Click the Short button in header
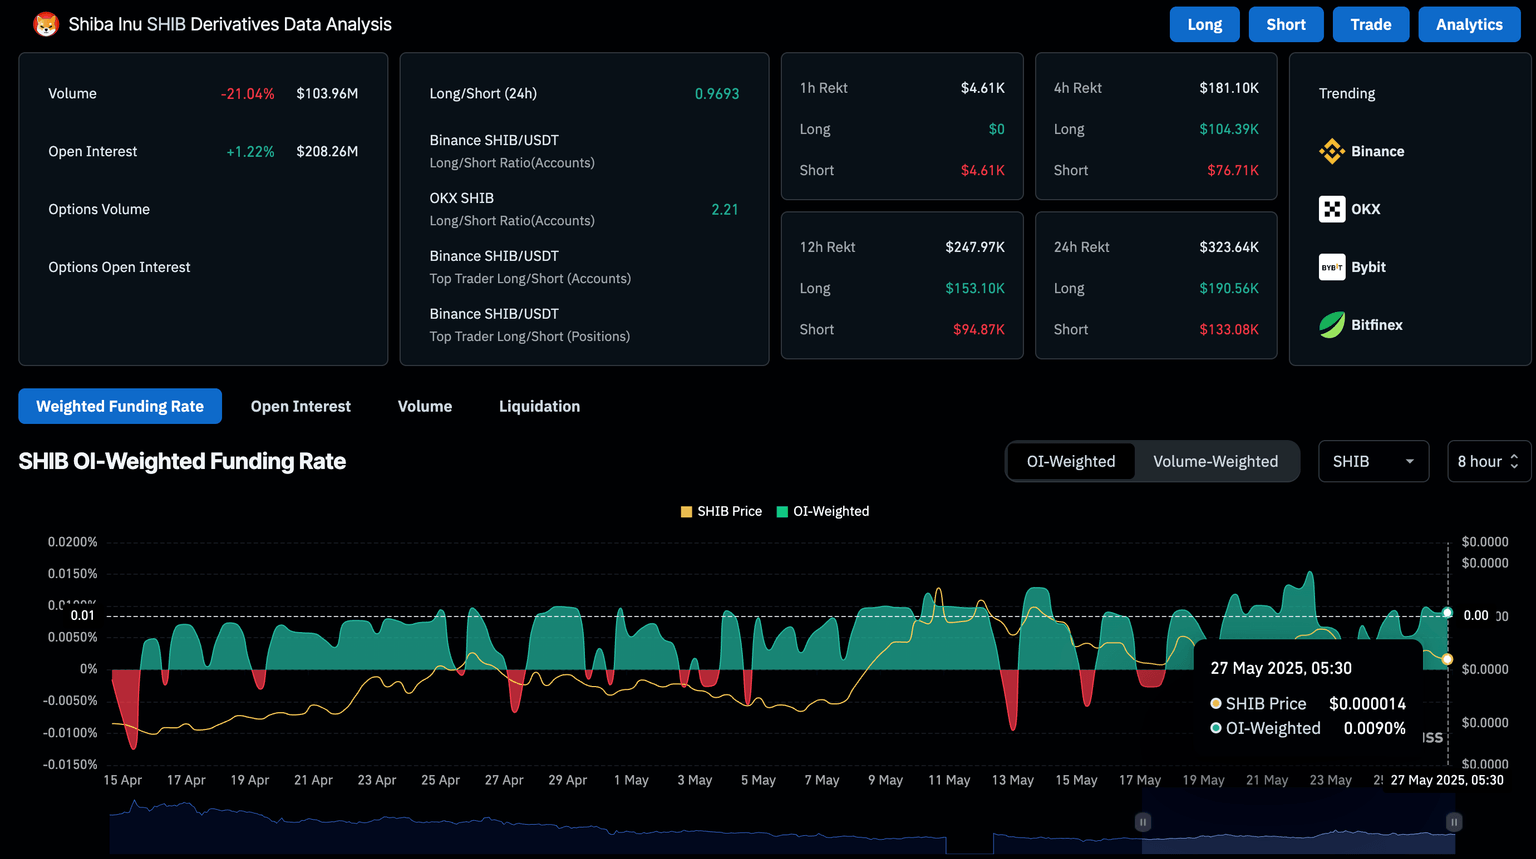Screen dimensions: 1536x859 click(1285, 25)
